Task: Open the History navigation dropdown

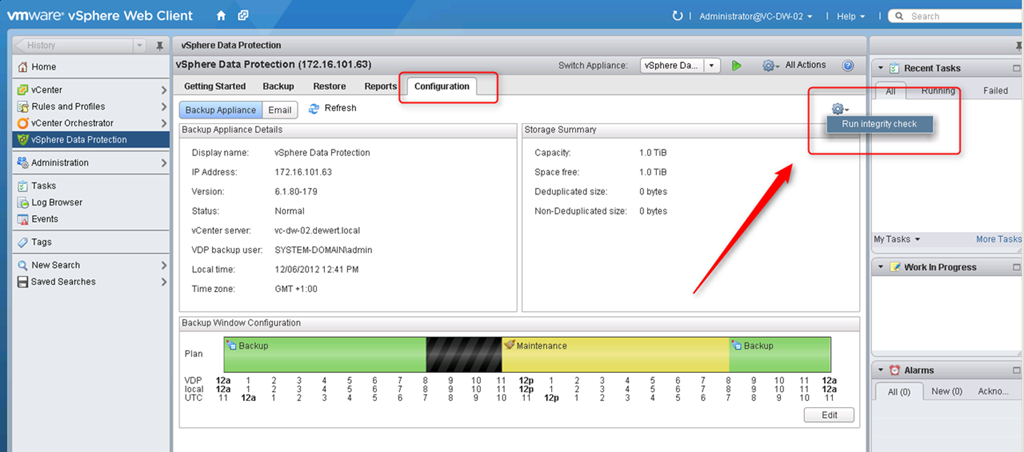Action: coord(139,45)
